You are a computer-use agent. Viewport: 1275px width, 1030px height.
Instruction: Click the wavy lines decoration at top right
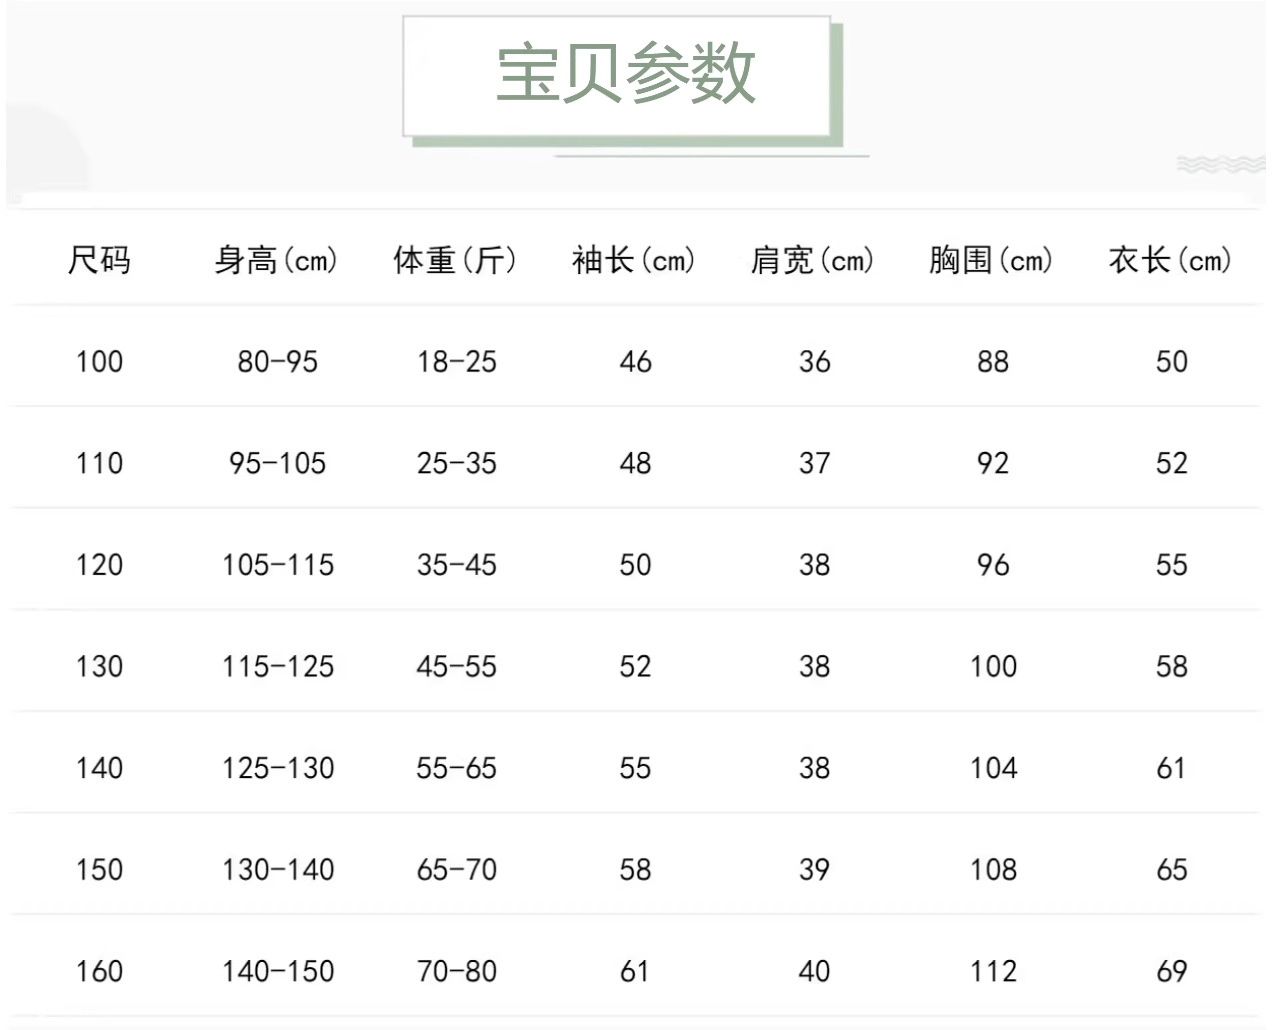pos(1219,163)
